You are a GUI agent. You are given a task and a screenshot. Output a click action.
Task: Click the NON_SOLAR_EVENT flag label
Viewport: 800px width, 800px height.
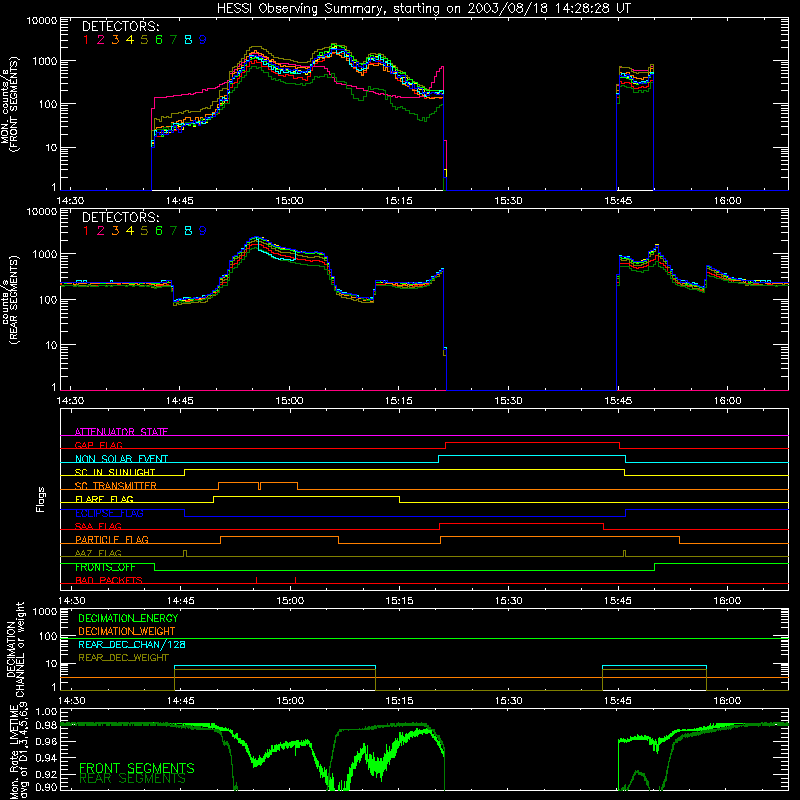point(121,459)
